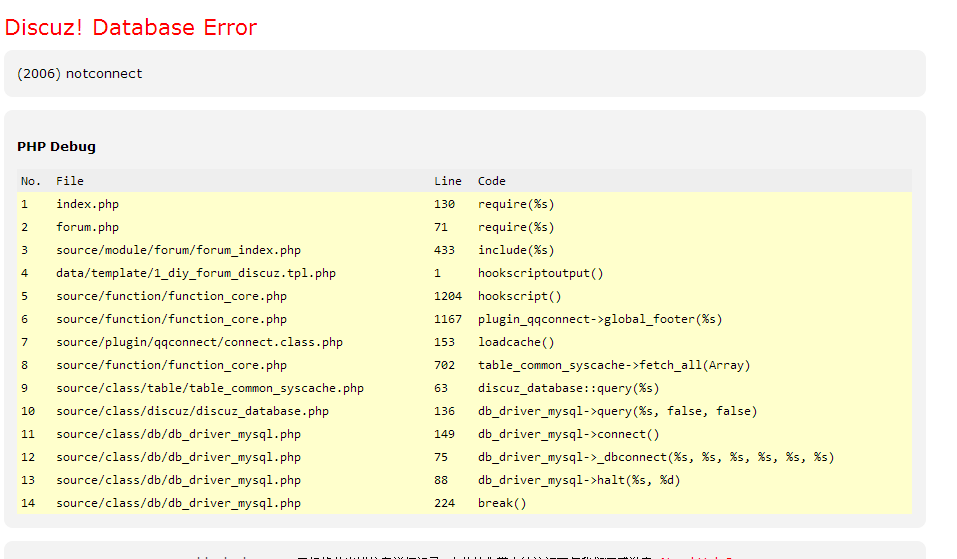957x559 pixels.
Task: Click source/module/forum/forum_index.php path
Action: [178, 250]
